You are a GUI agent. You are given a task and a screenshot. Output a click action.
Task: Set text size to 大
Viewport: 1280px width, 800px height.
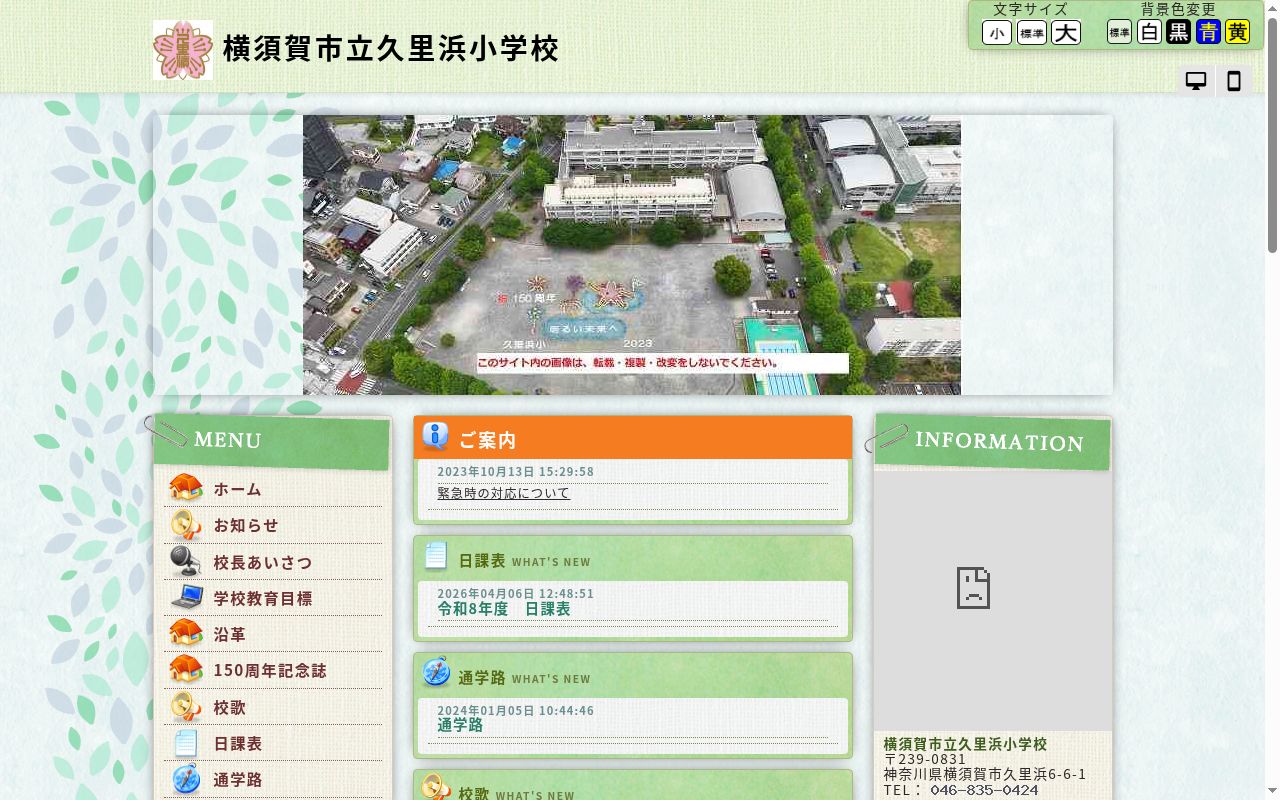pyautogui.click(x=1066, y=33)
